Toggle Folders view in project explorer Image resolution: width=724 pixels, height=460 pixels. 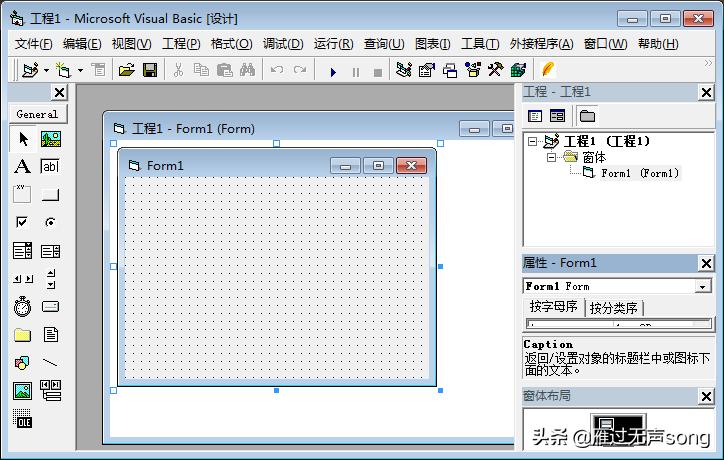click(587, 116)
